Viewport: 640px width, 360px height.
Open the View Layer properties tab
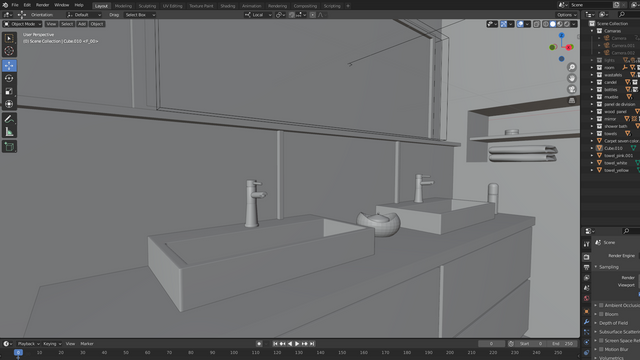[587, 278]
